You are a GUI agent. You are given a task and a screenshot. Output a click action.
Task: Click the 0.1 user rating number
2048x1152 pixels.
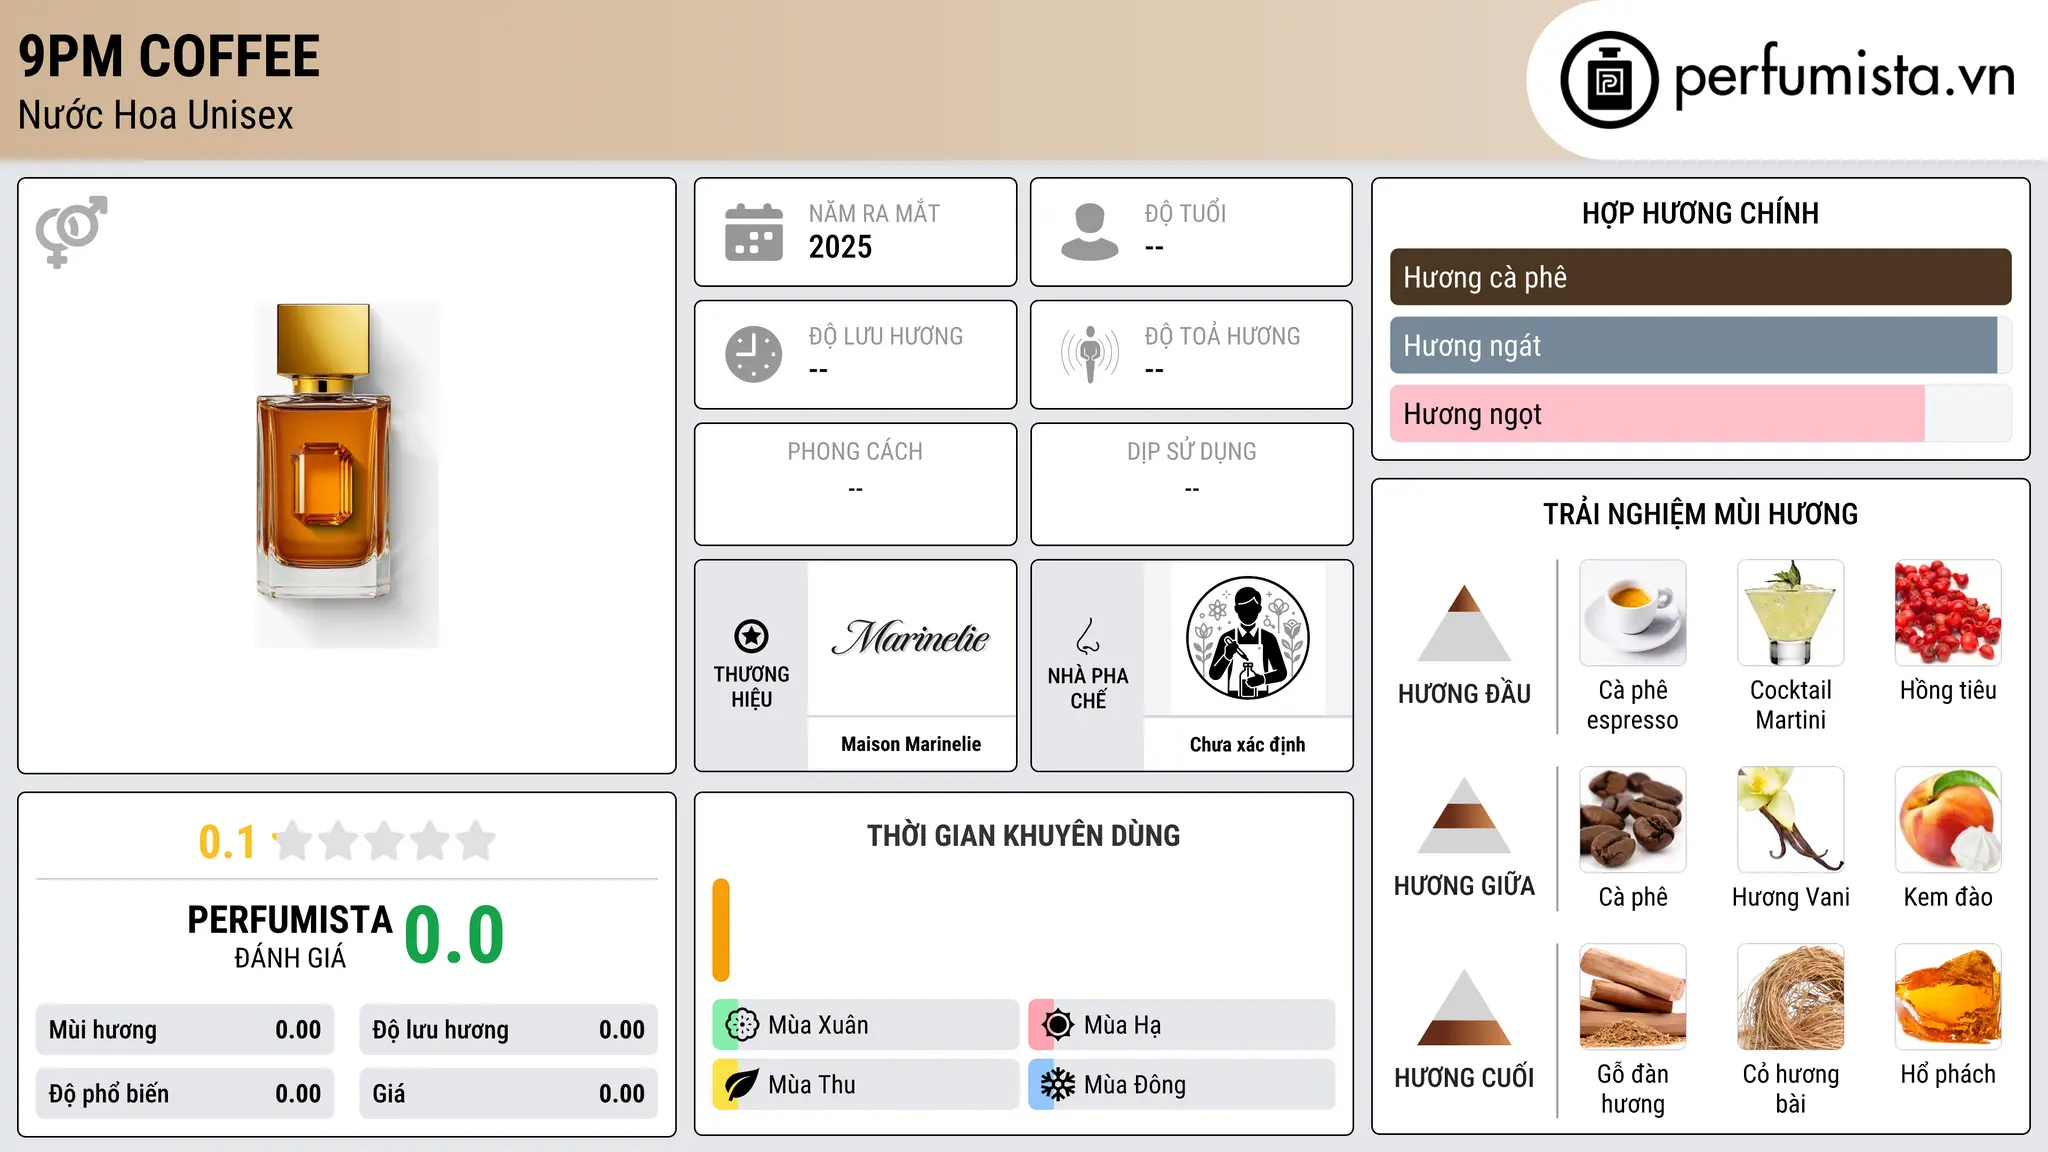pos(227,842)
